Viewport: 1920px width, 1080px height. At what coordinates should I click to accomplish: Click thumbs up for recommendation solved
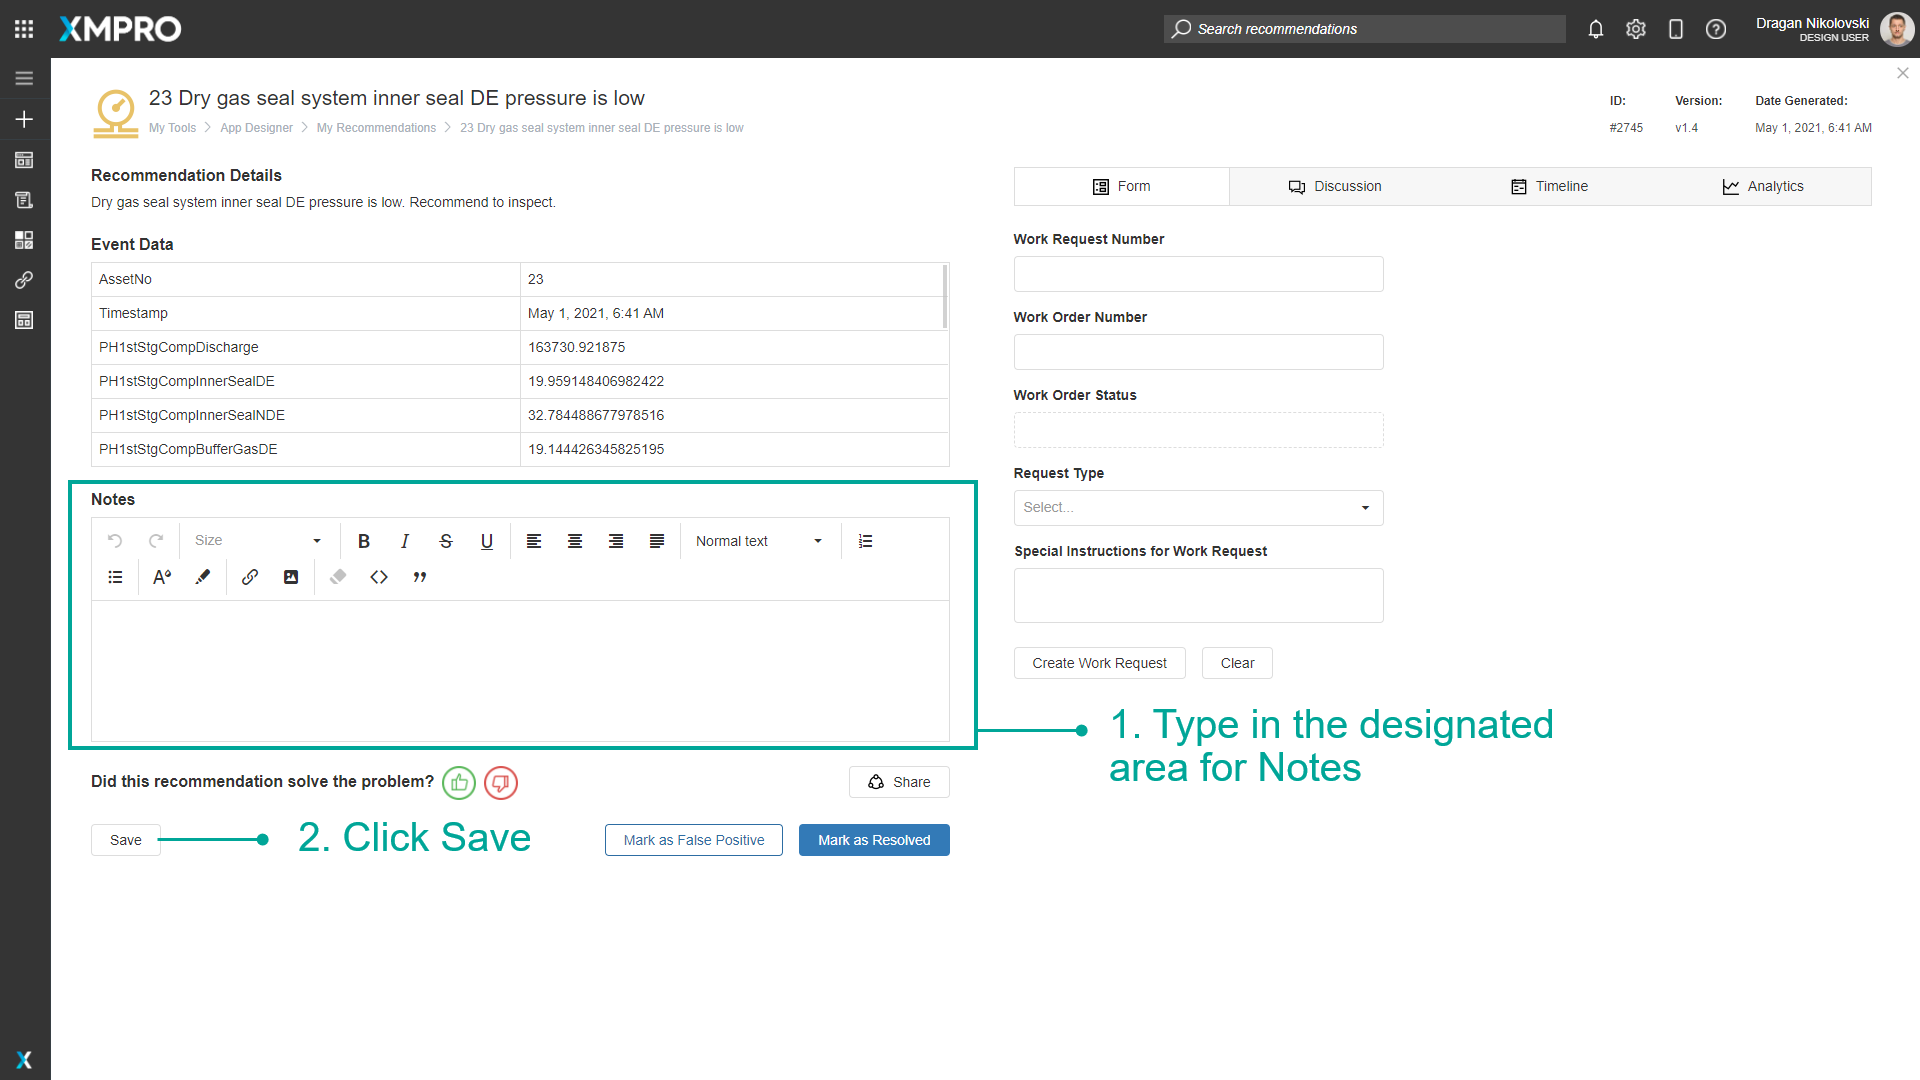(x=459, y=783)
